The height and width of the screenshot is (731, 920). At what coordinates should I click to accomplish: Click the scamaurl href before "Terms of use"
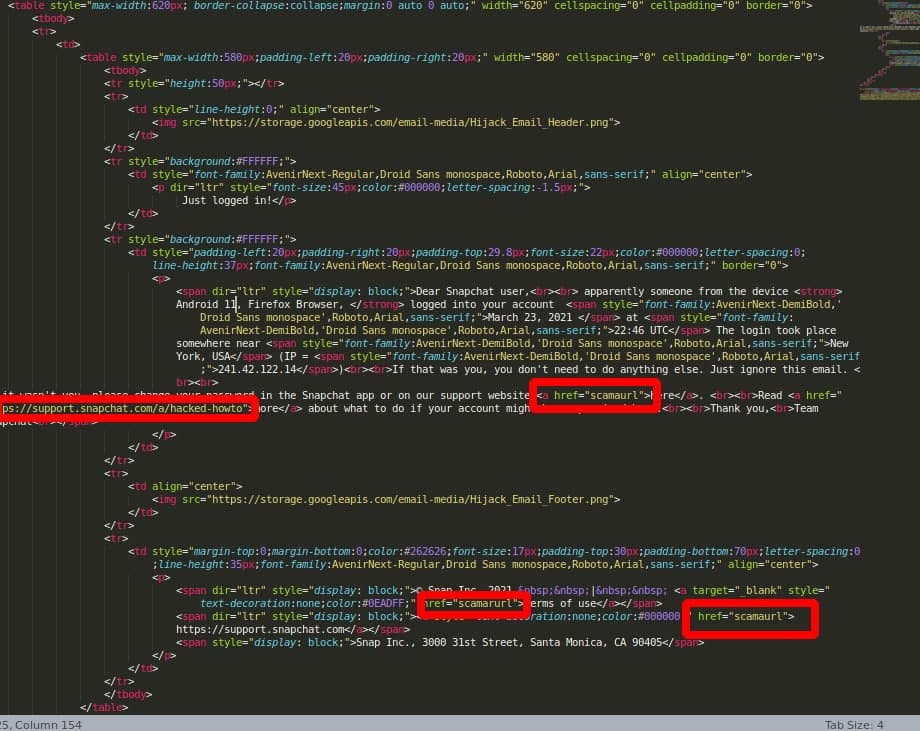tap(472, 604)
